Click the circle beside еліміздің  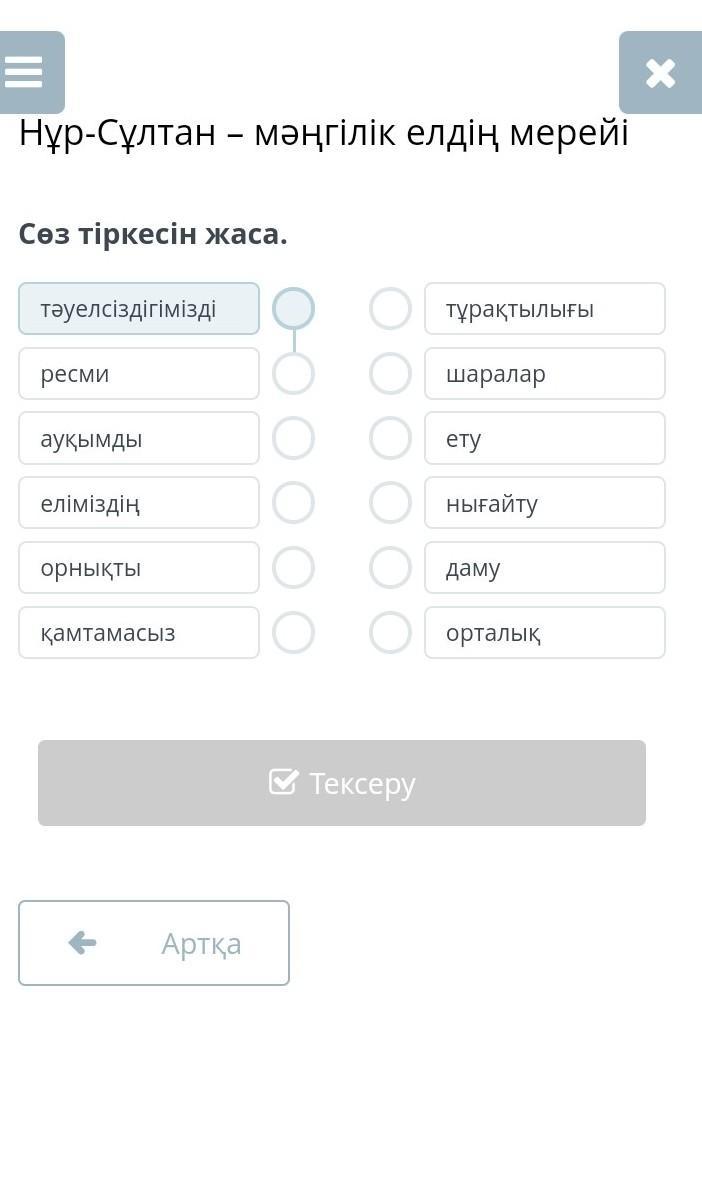tap(293, 503)
